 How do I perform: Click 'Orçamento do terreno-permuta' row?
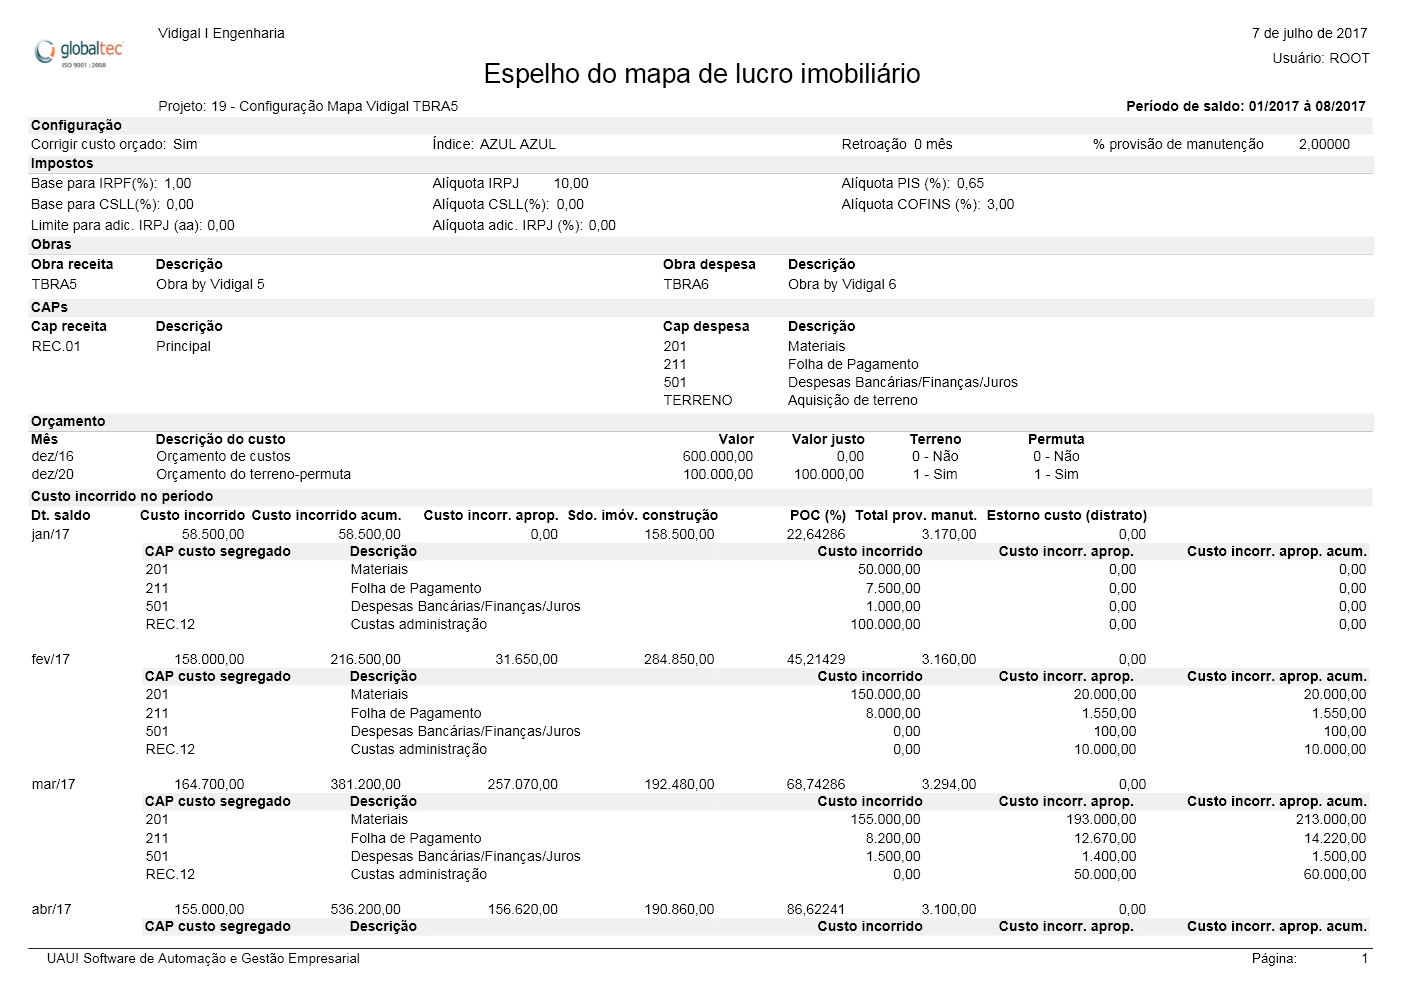(x=253, y=474)
